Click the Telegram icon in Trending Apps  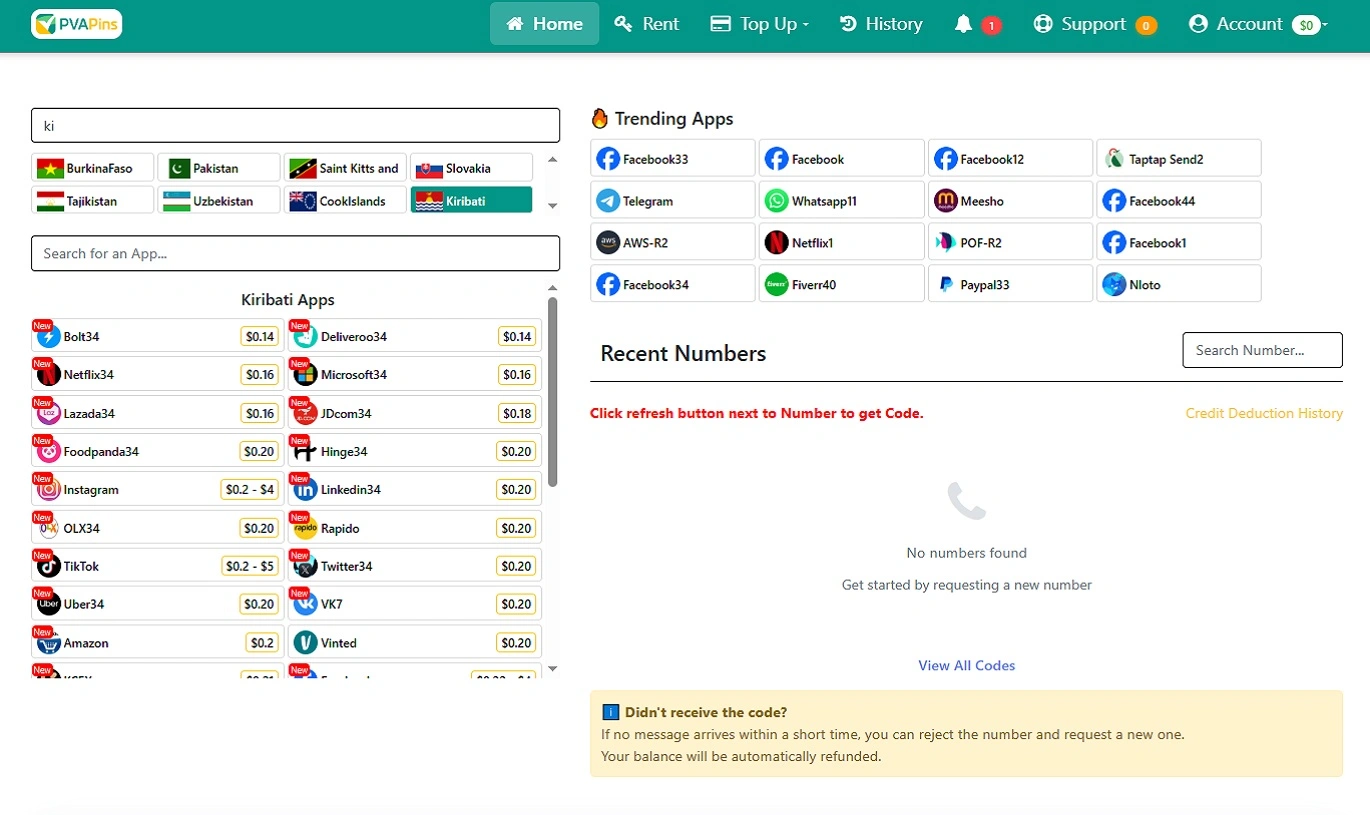click(608, 201)
